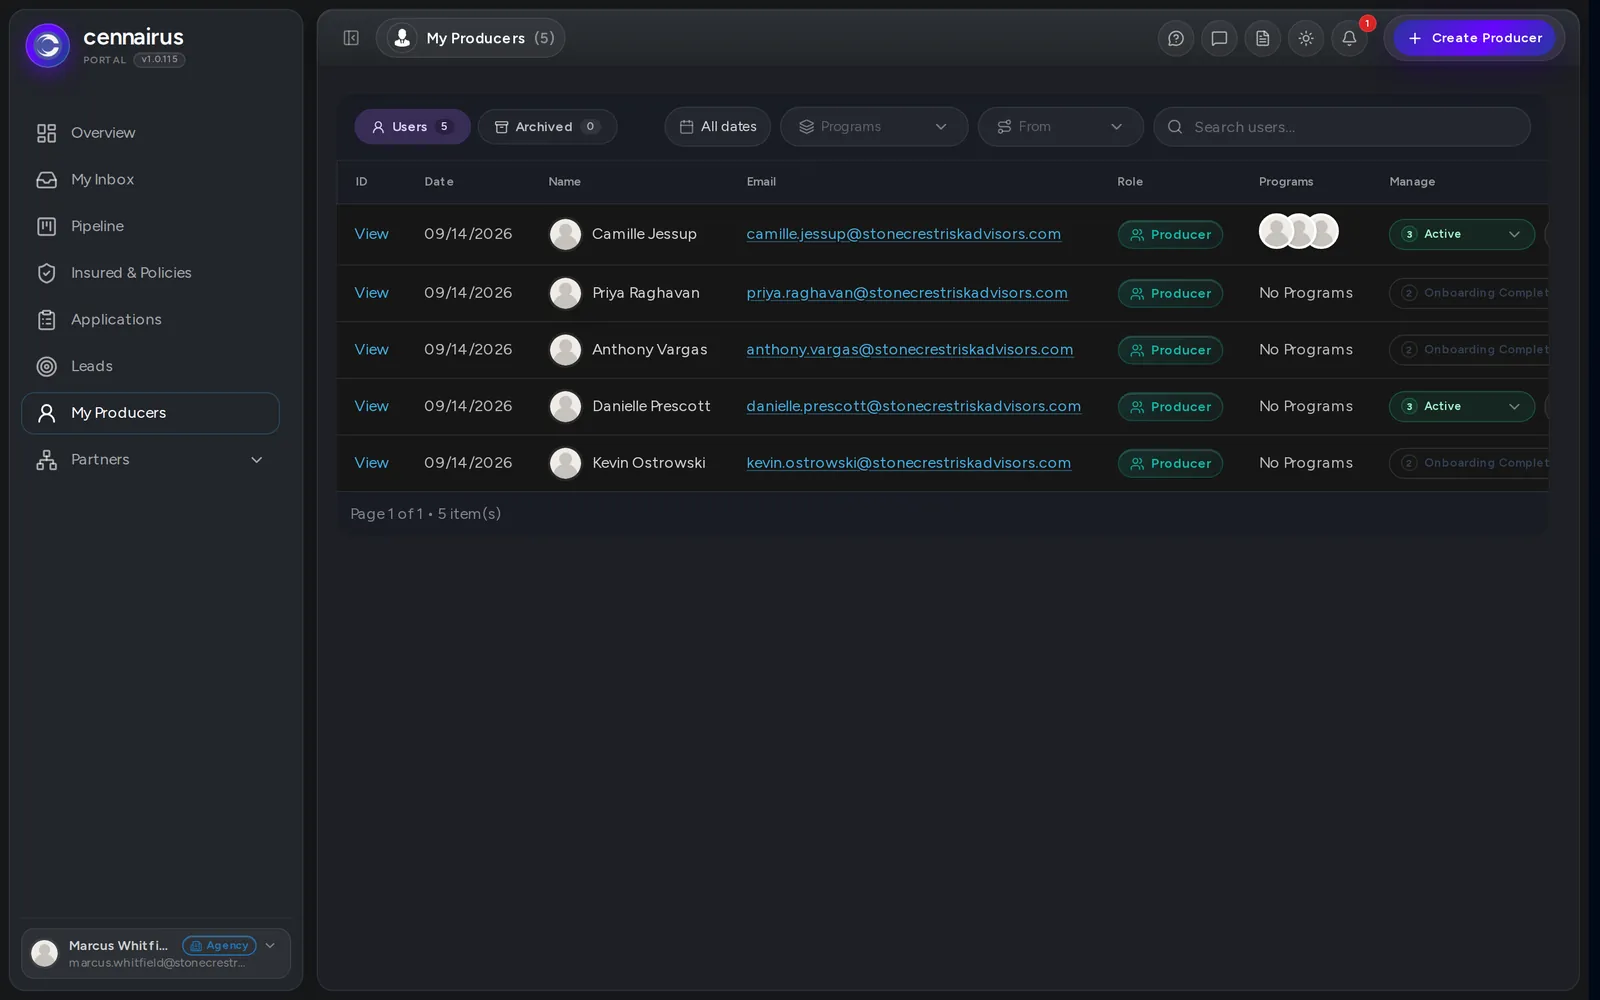Screen dimensions: 1600x1000
Task: Switch to the Users tab
Action: 412,127
